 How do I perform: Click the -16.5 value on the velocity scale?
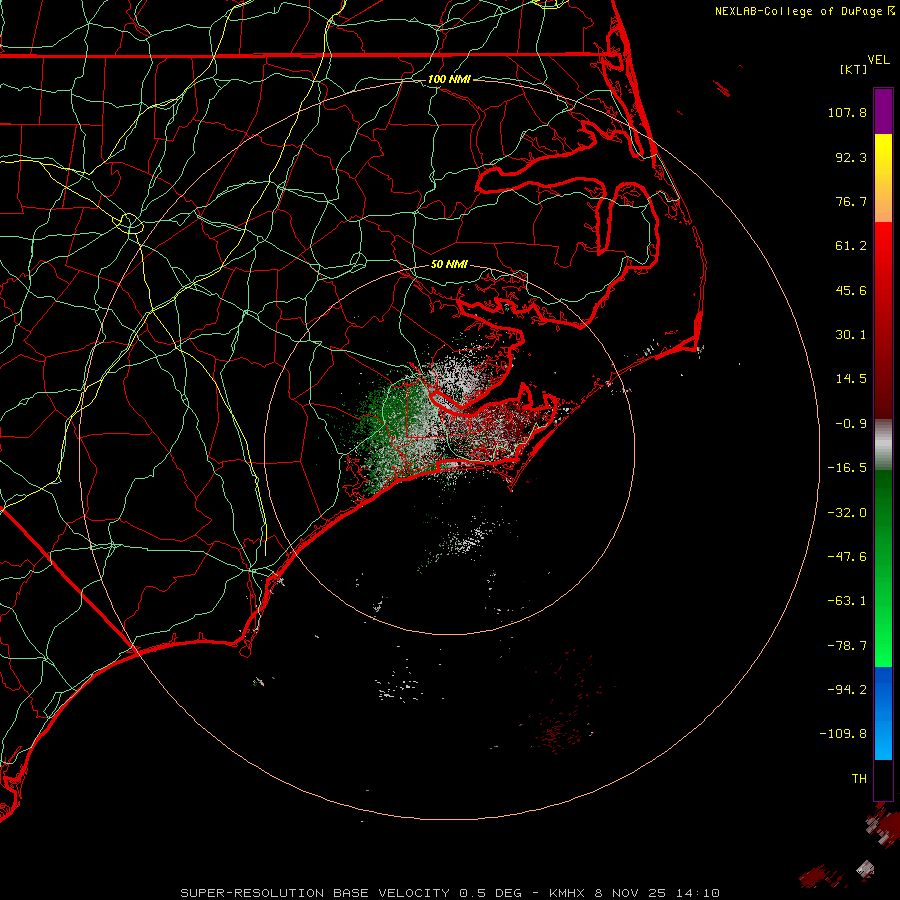(x=847, y=468)
